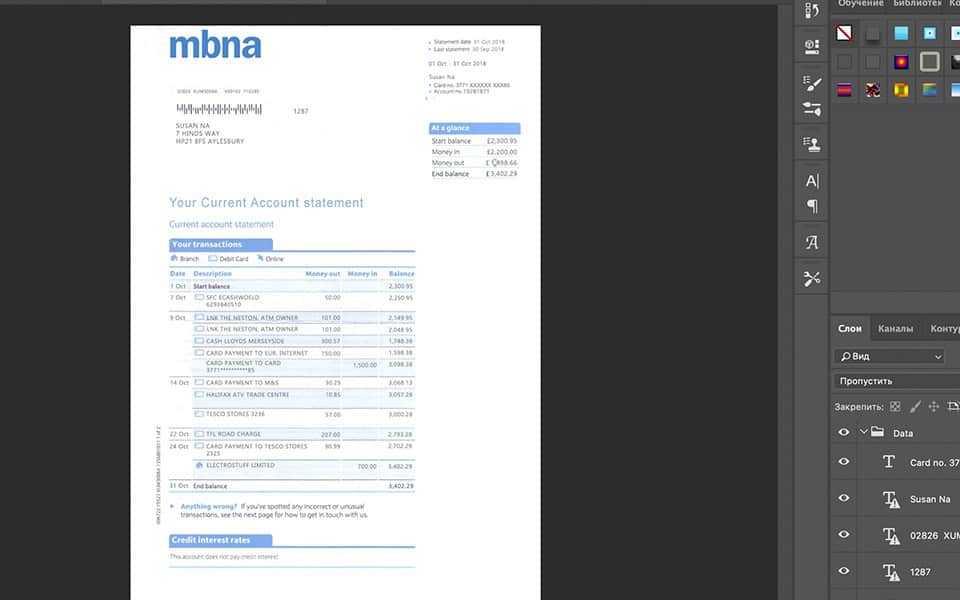Click the lock image pixels brush icon

pos(915,407)
